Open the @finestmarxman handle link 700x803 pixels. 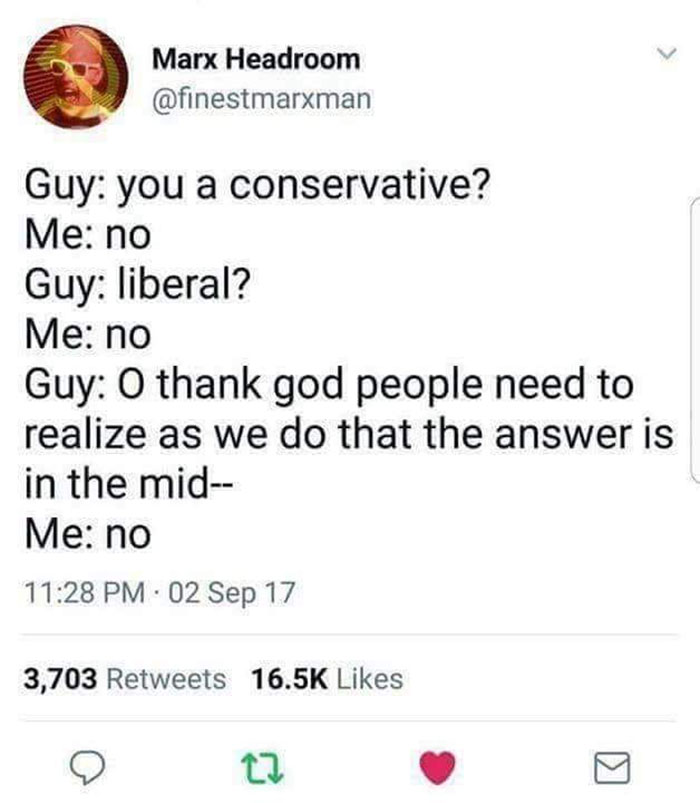262,99
